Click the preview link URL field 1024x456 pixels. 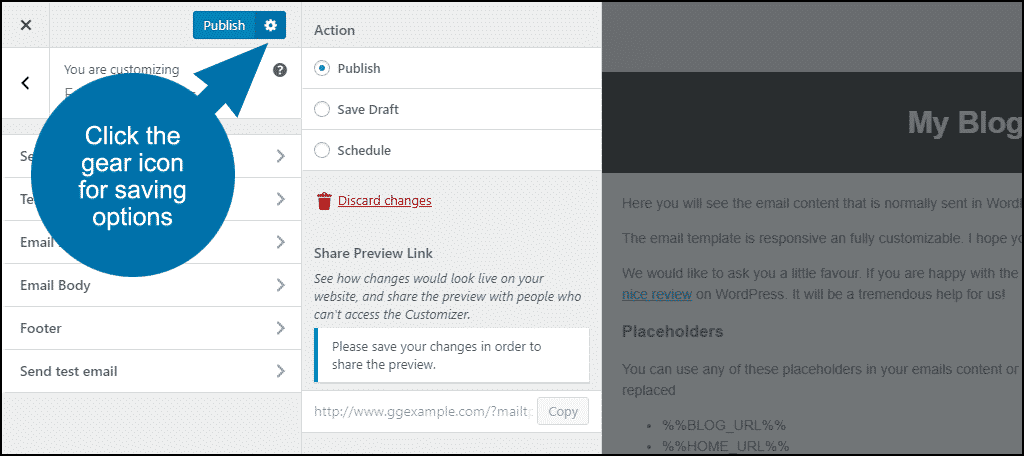click(423, 412)
